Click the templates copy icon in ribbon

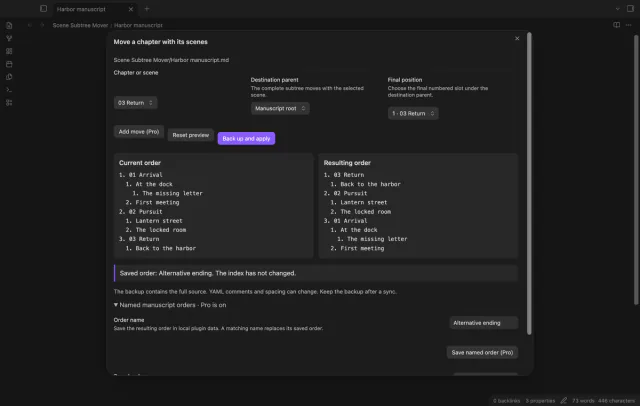pyautogui.click(x=9, y=77)
